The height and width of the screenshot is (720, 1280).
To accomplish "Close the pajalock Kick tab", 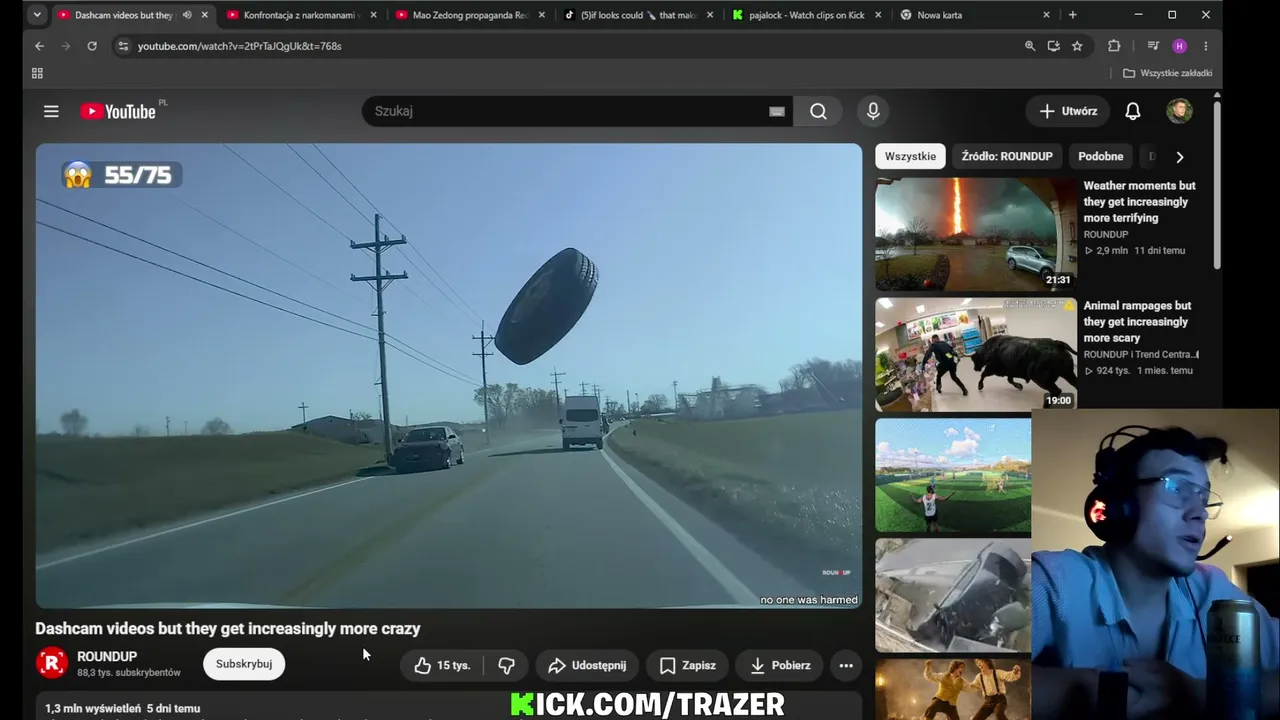I will pos(878,15).
